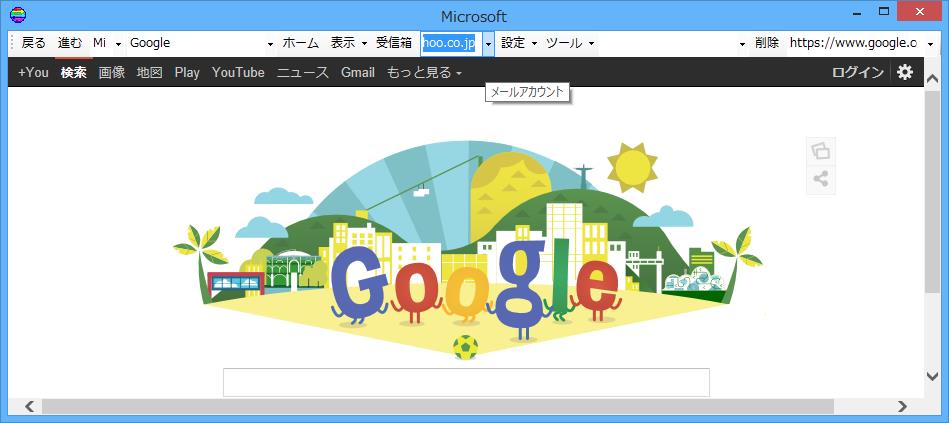Close the Microsoft window
Viewport: 949px width, 423px height.
919,12
